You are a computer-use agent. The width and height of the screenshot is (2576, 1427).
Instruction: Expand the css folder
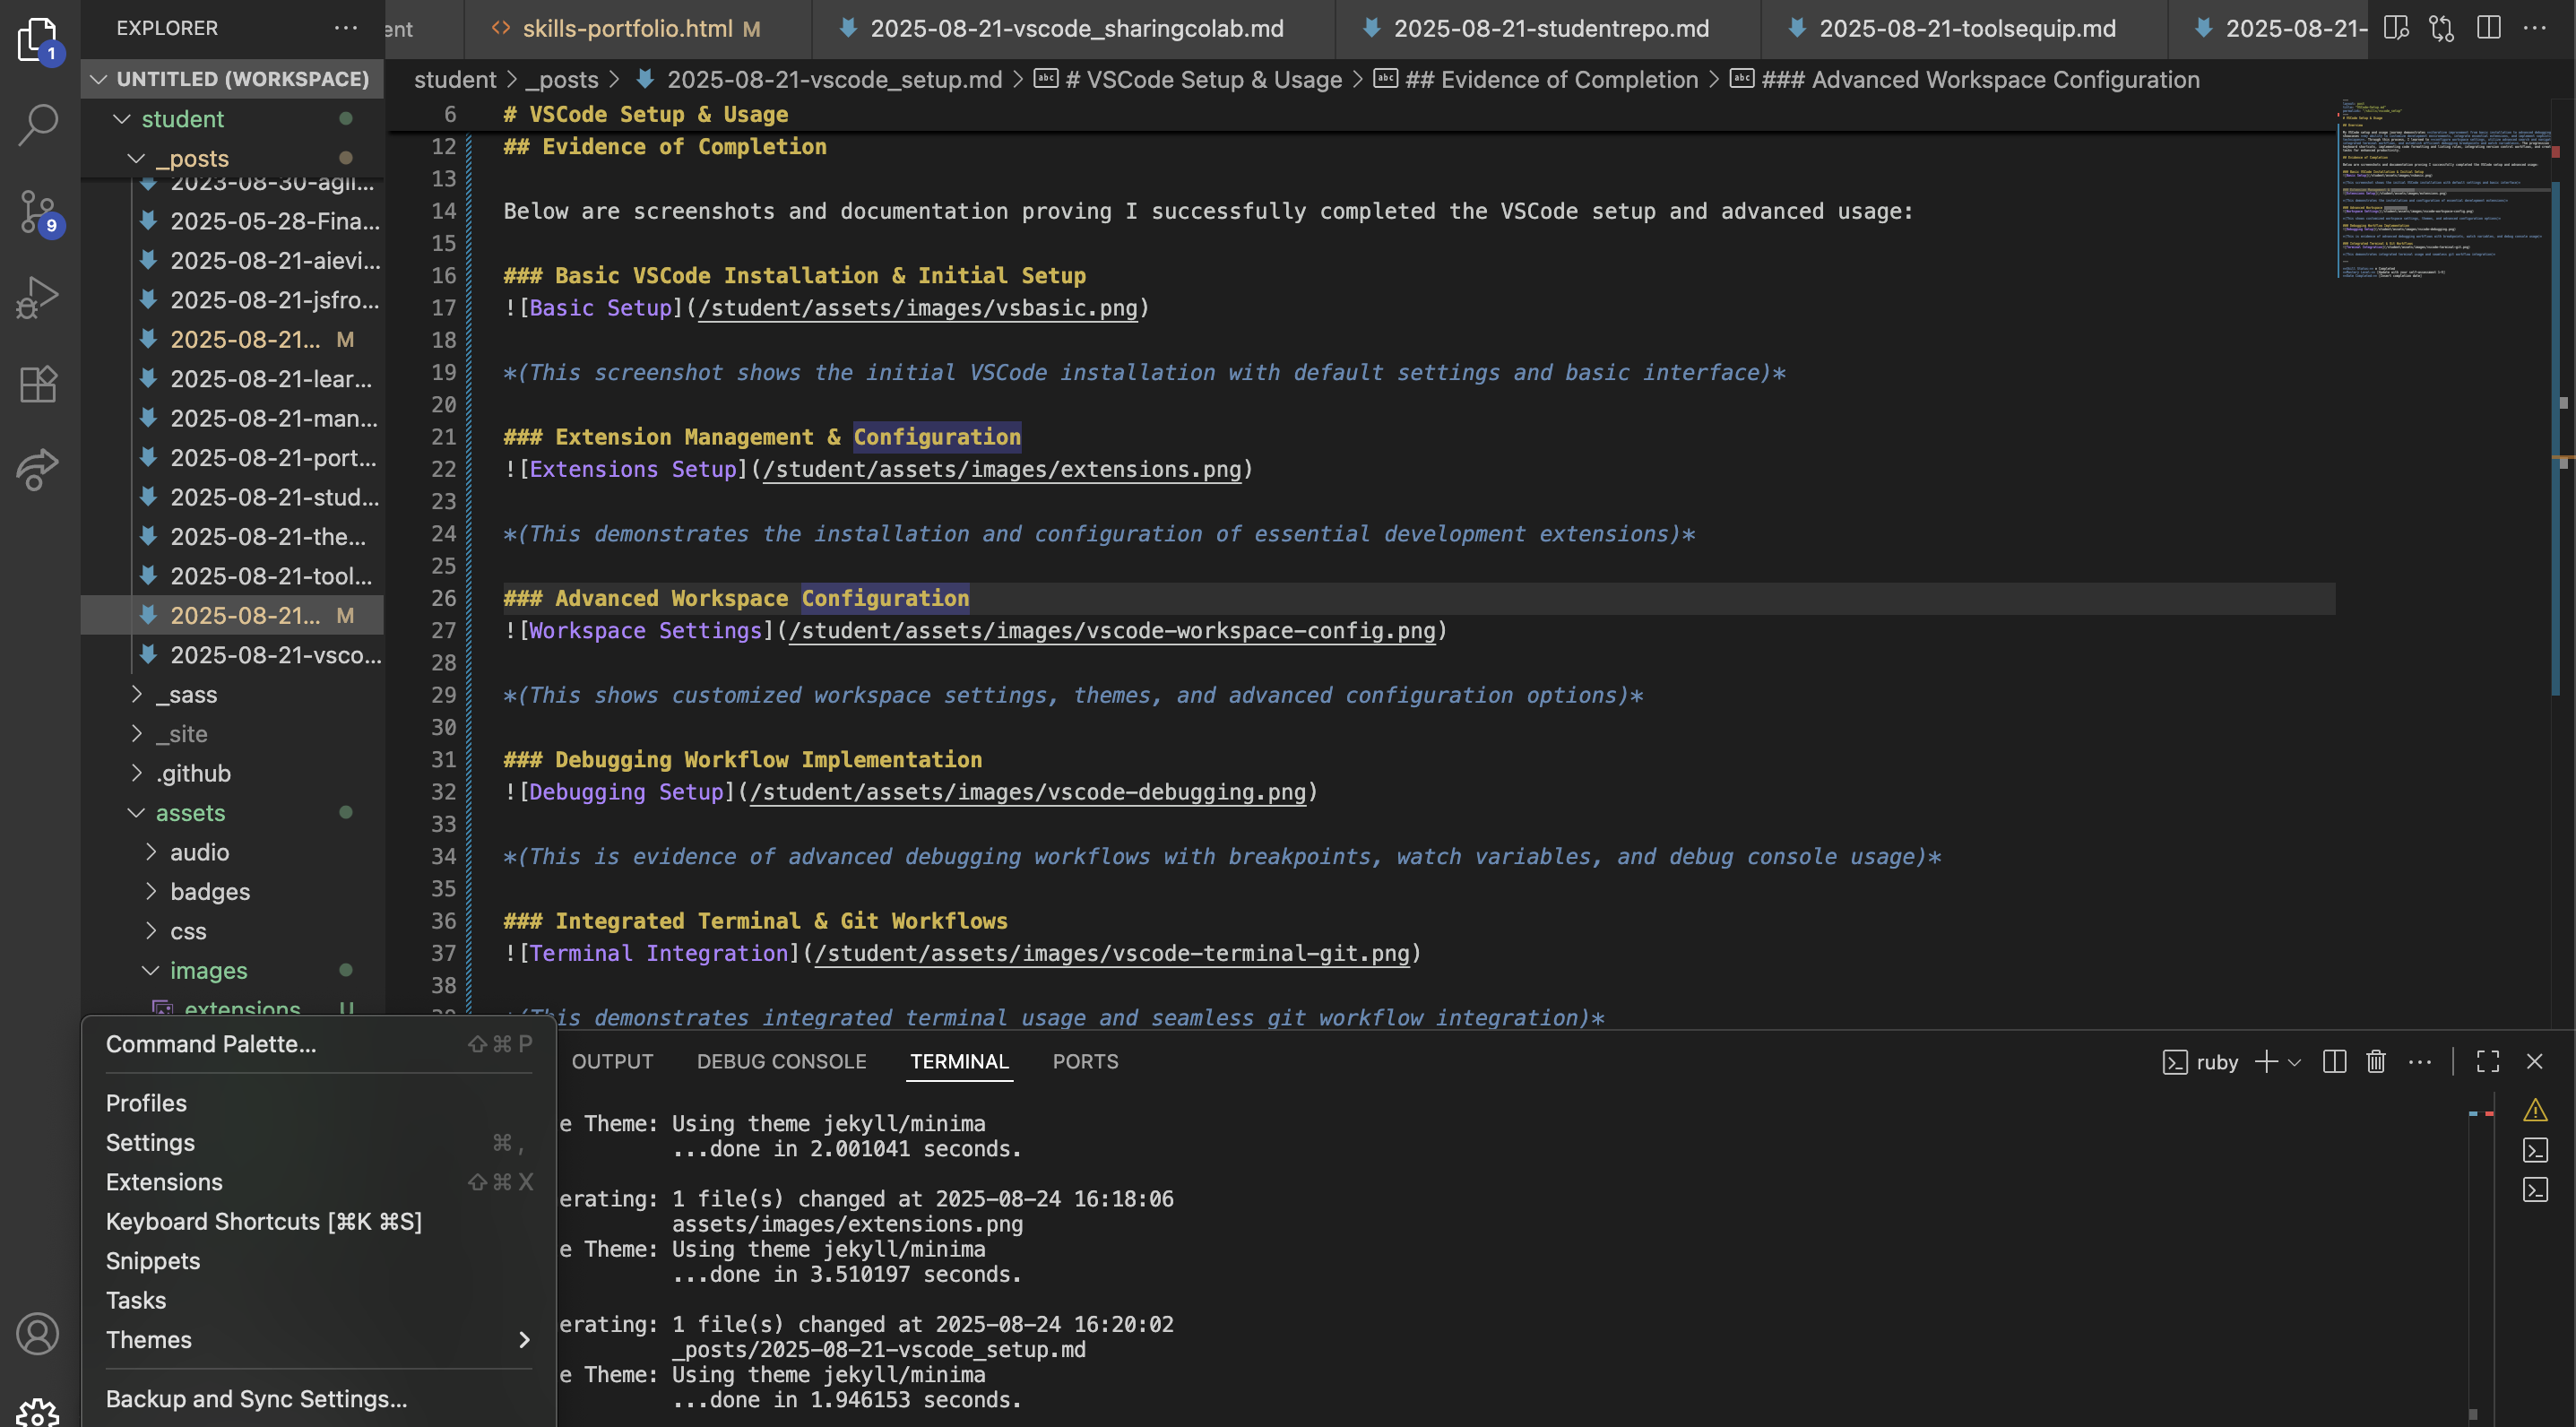[232, 931]
